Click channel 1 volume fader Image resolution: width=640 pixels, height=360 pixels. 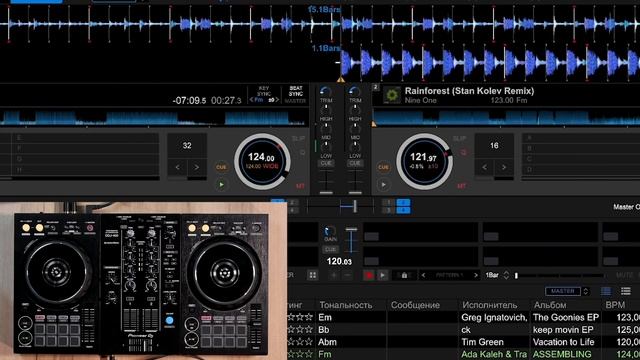tap(326, 192)
